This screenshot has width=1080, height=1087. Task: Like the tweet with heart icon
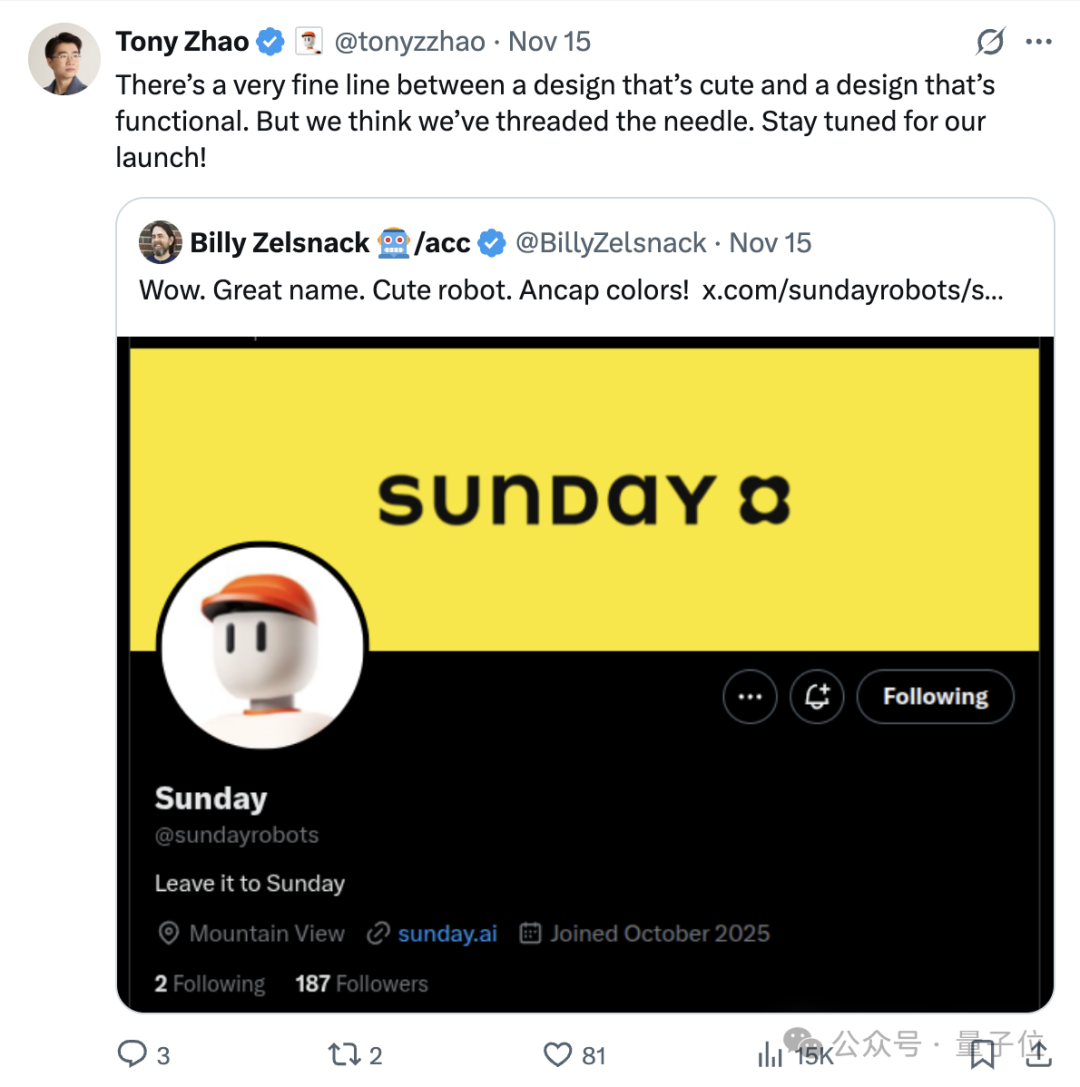[557, 1053]
